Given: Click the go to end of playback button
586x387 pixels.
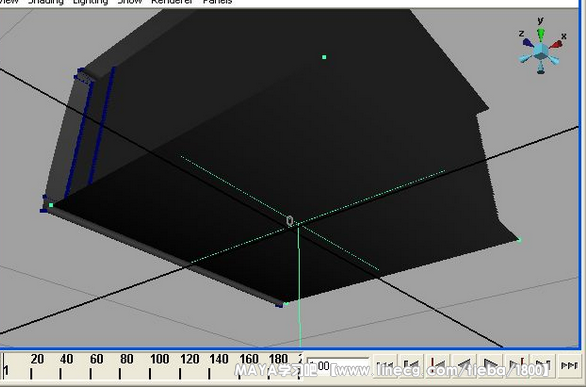Looking at the screenshot, I should (569, 365).
